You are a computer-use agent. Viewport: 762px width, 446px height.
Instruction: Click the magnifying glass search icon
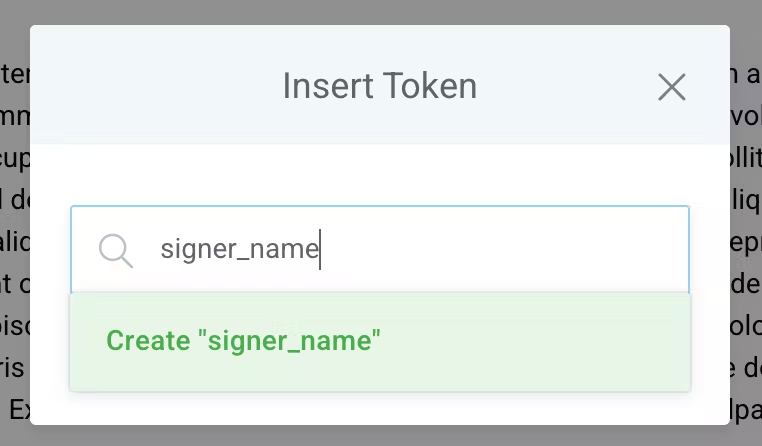pos(116,251)
